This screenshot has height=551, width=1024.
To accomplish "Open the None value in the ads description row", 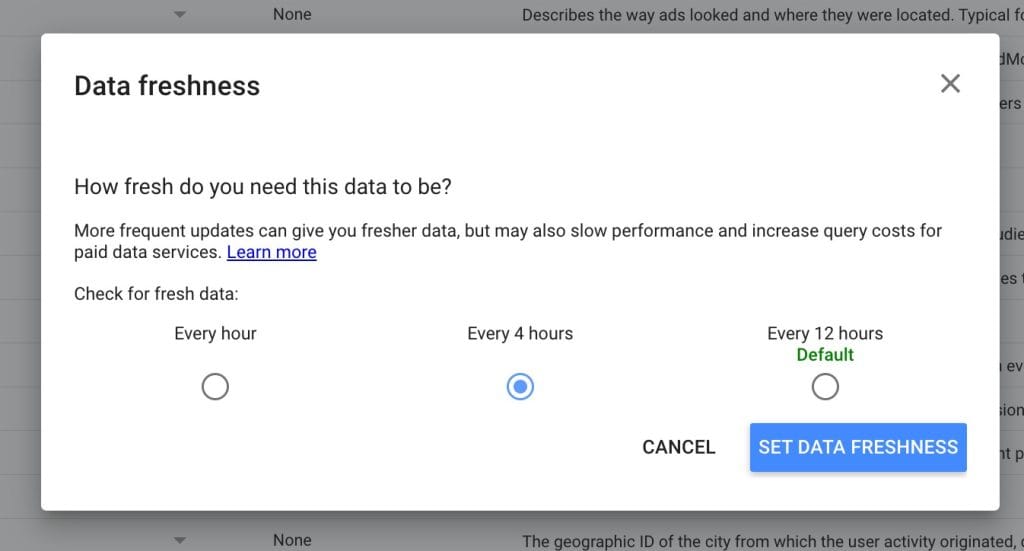I will tap(292, 14).
